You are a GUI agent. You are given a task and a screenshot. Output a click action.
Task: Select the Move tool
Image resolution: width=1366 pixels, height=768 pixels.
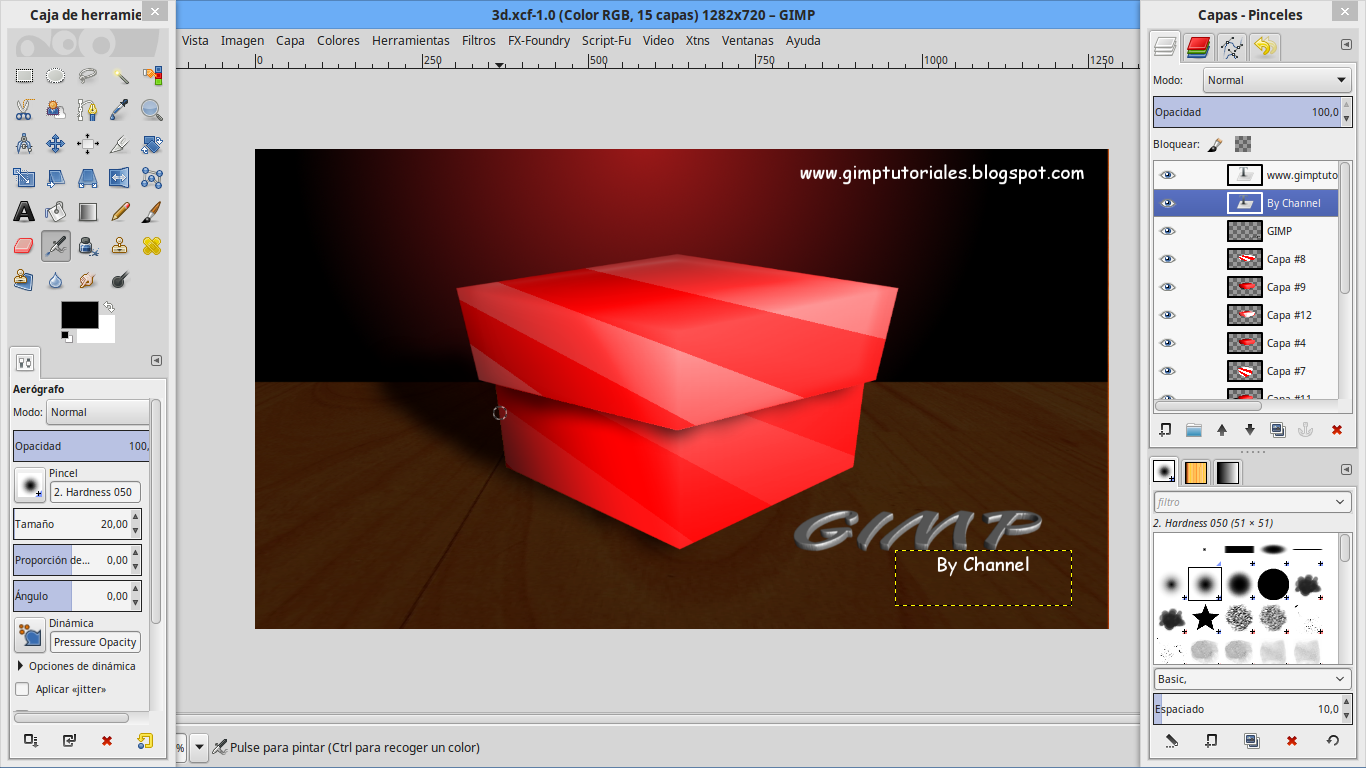coord(55,143)
